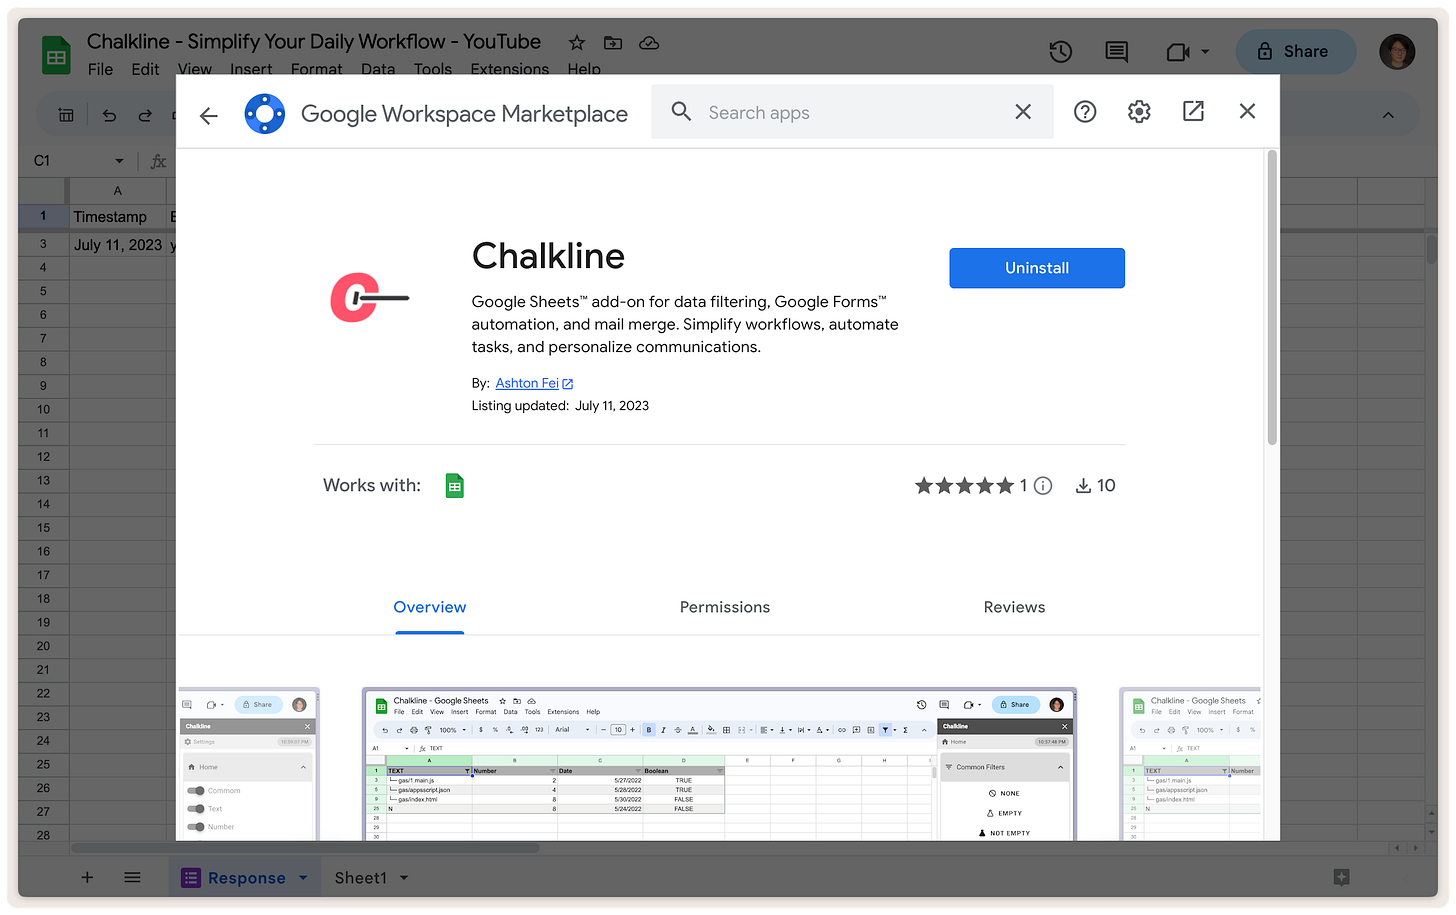Image resolution: width=1456 pixels, height=915 pixels.
Task: Open the Help menu
Action: click(584, 69)
